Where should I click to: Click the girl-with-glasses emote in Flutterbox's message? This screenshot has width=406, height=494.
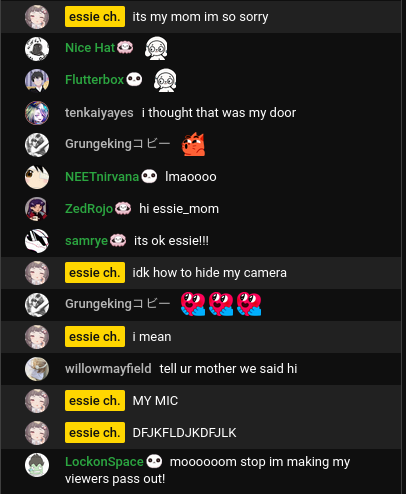pos(165,80)
